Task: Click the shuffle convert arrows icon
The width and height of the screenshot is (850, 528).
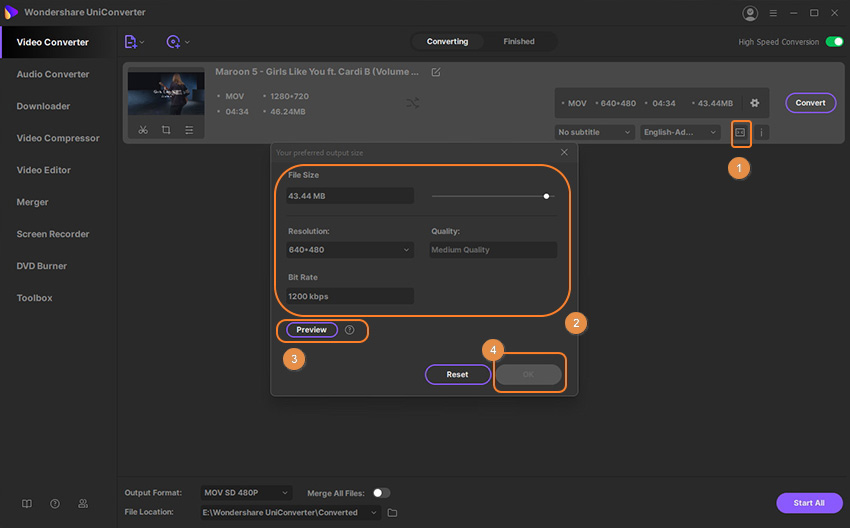Action: pos(413,103)
